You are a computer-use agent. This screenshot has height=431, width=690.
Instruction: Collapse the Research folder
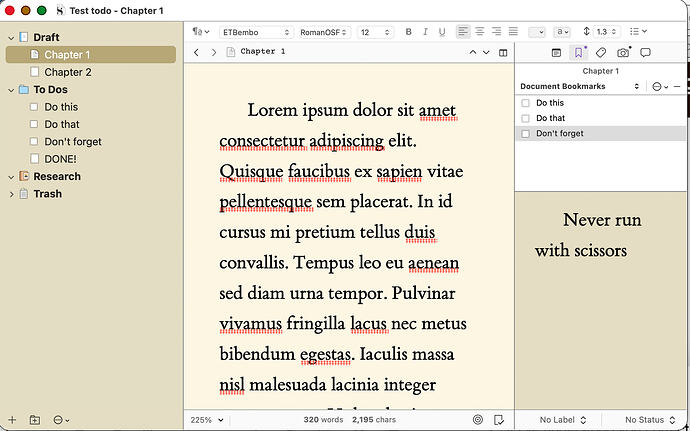pyautogui.click(x=11, y=177)
